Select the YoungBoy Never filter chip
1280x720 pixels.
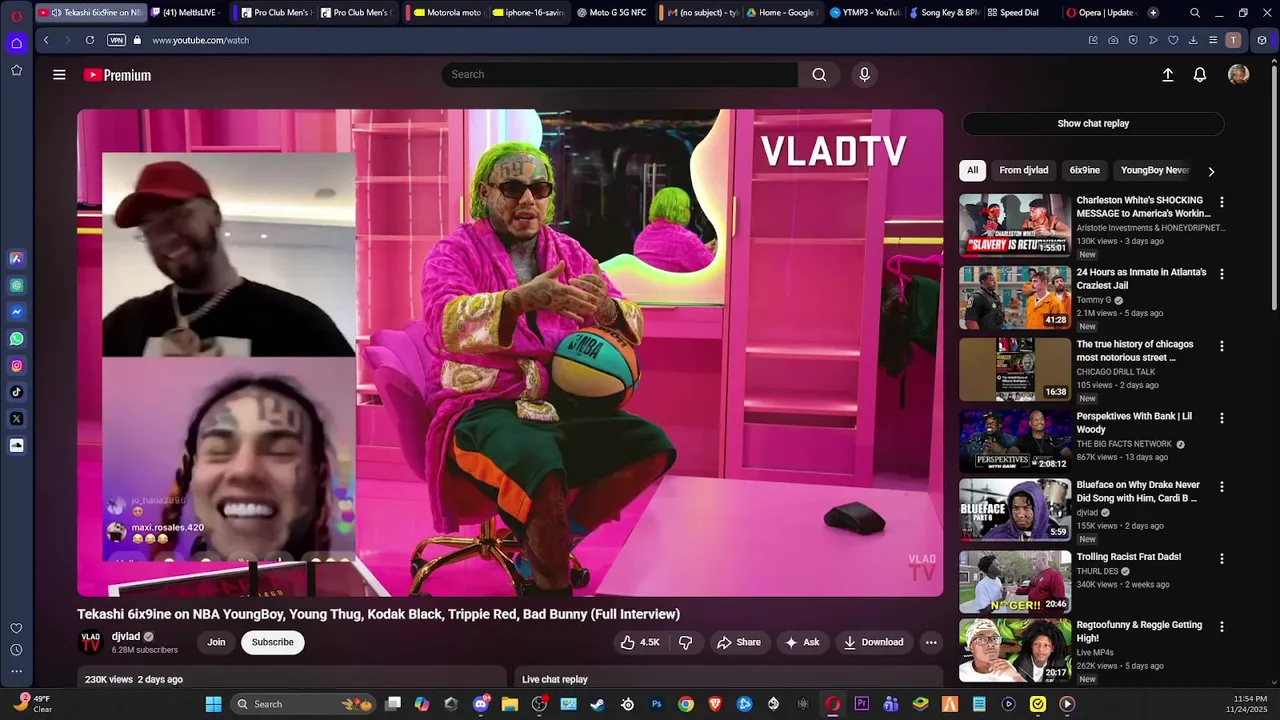tap(1155, 170)
